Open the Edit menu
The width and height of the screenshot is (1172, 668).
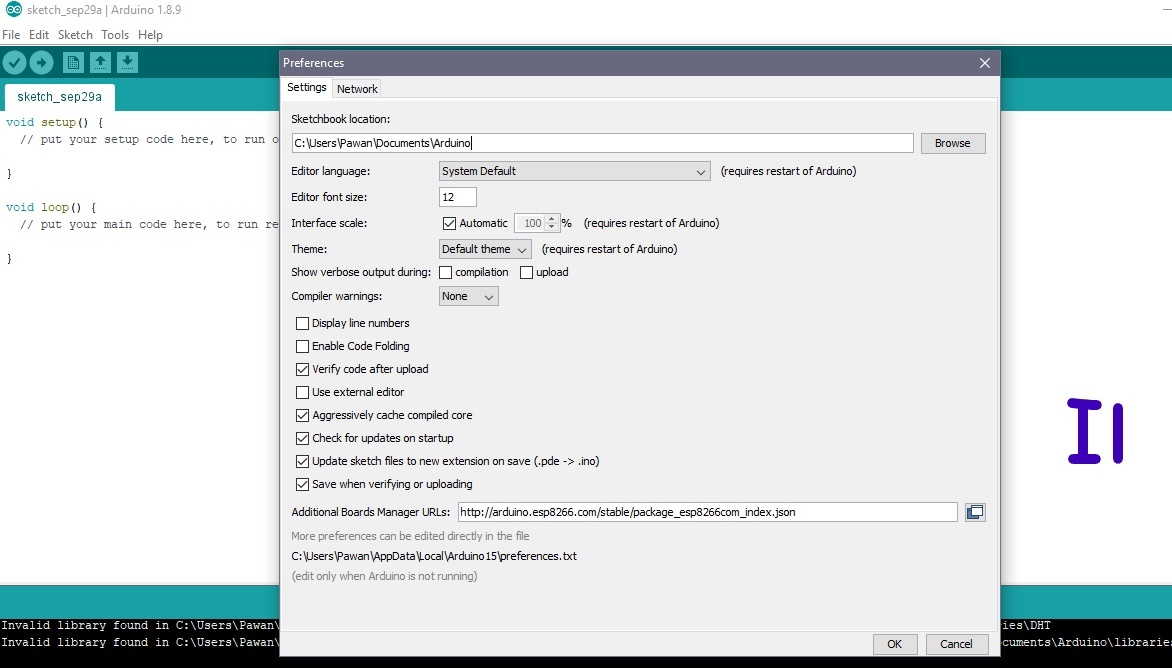pyautogui.click(x=39, y=35)
